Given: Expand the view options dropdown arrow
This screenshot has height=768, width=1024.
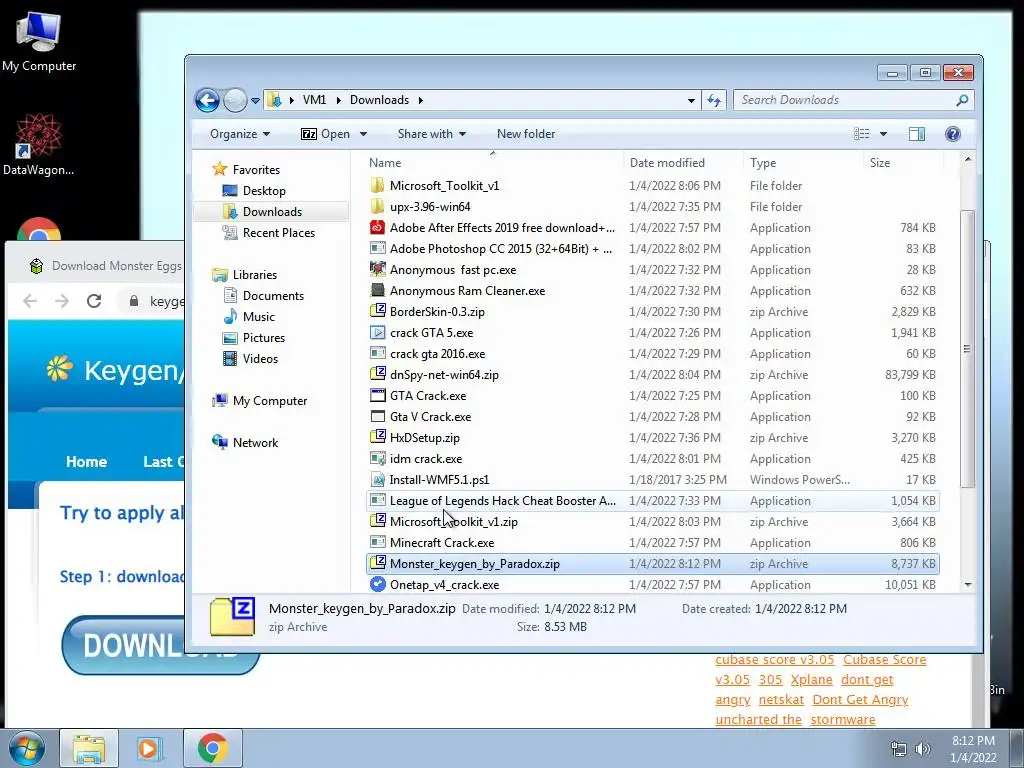Looking at the screenshot, I should pyautogui.click(x=883, y=134).
